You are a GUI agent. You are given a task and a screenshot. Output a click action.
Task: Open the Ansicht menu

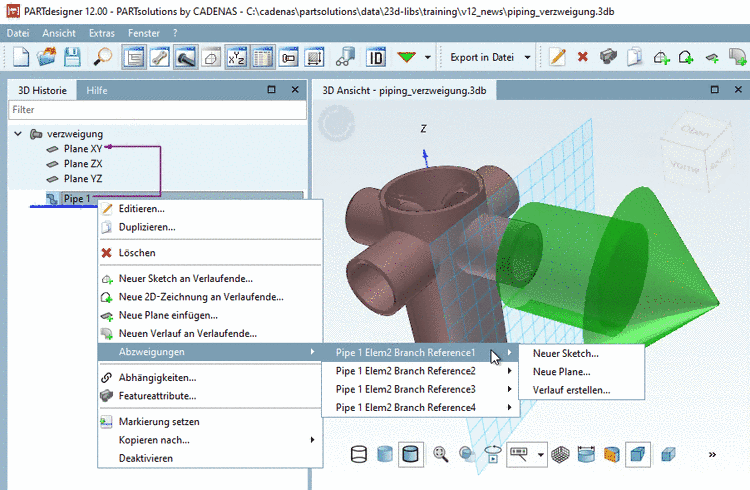pos(59,33)
